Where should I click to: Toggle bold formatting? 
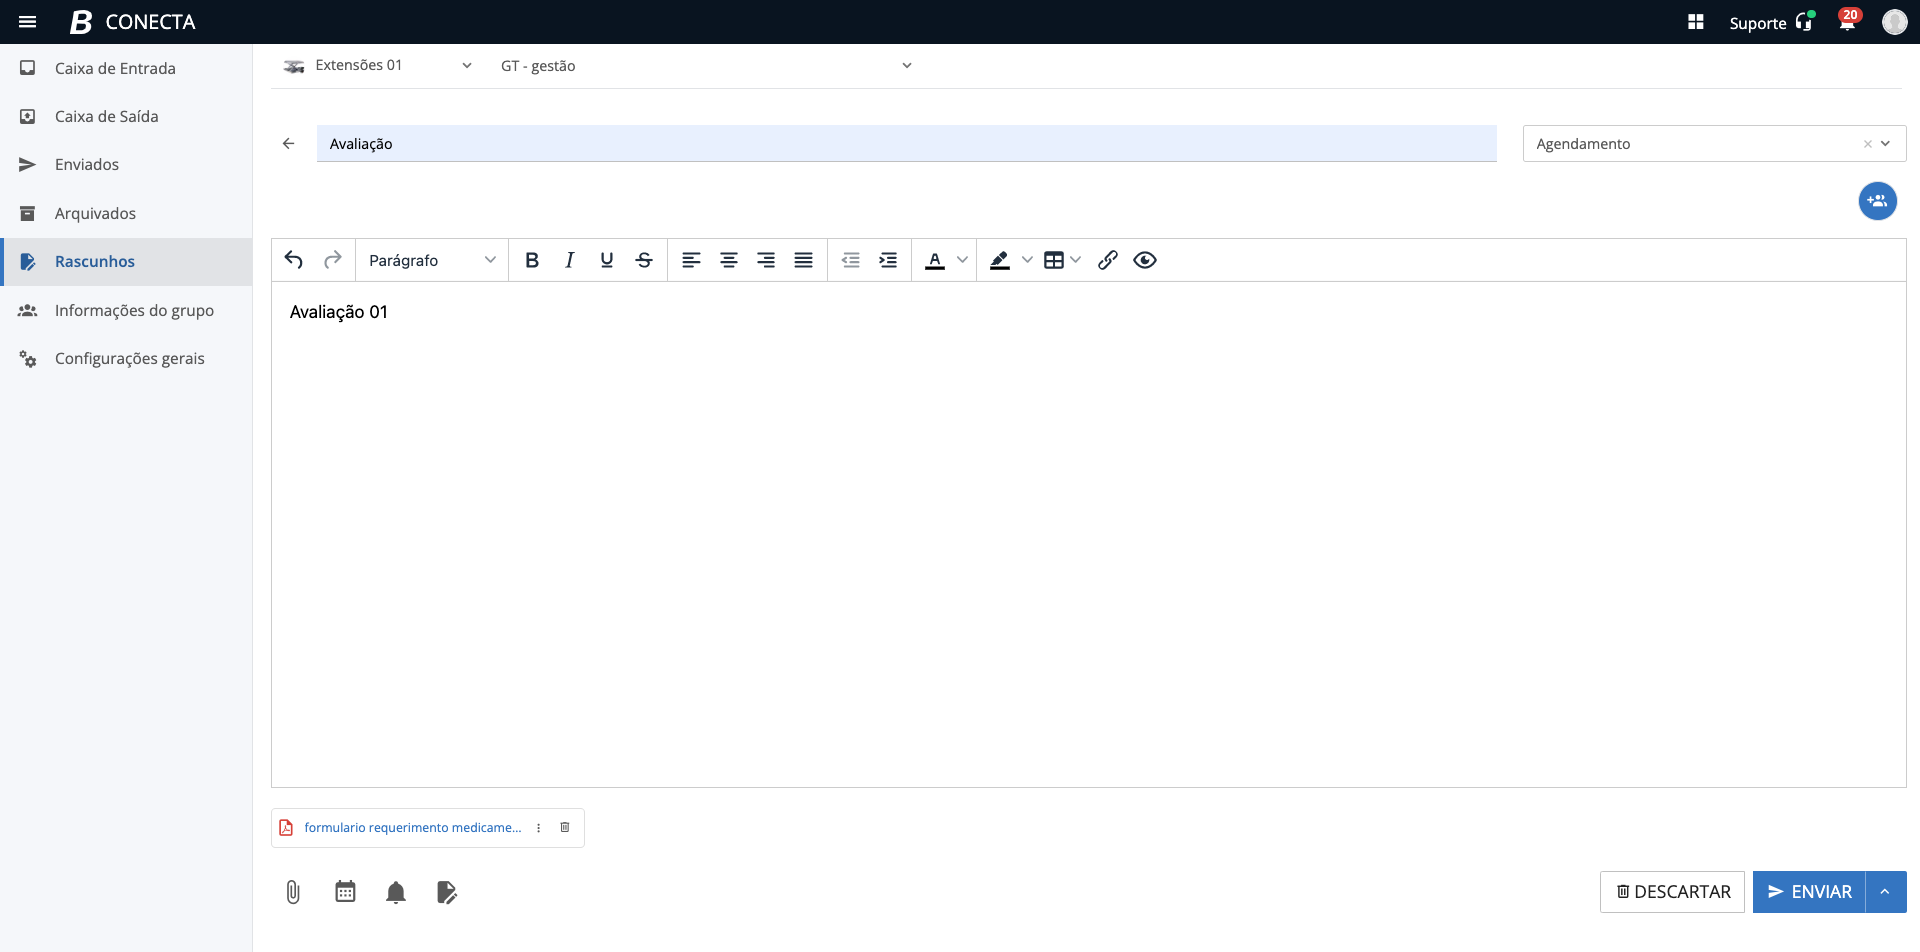pyautogui.click(x=532, y=260)
